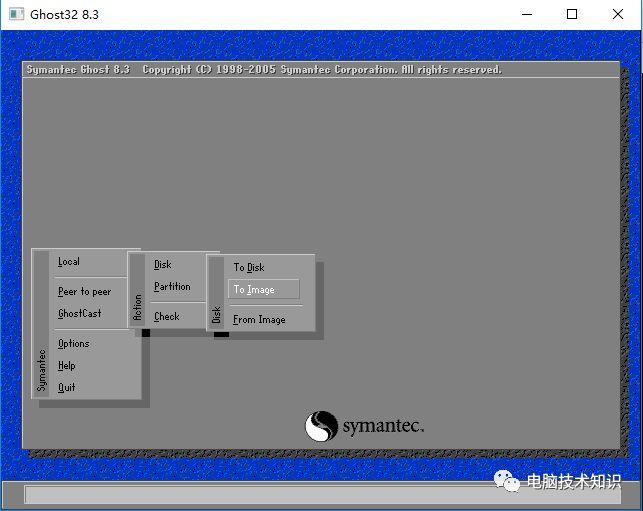643x511 pixels.
Task: Click Quit to exit Ghost
Action: click(x=66, y=388)
